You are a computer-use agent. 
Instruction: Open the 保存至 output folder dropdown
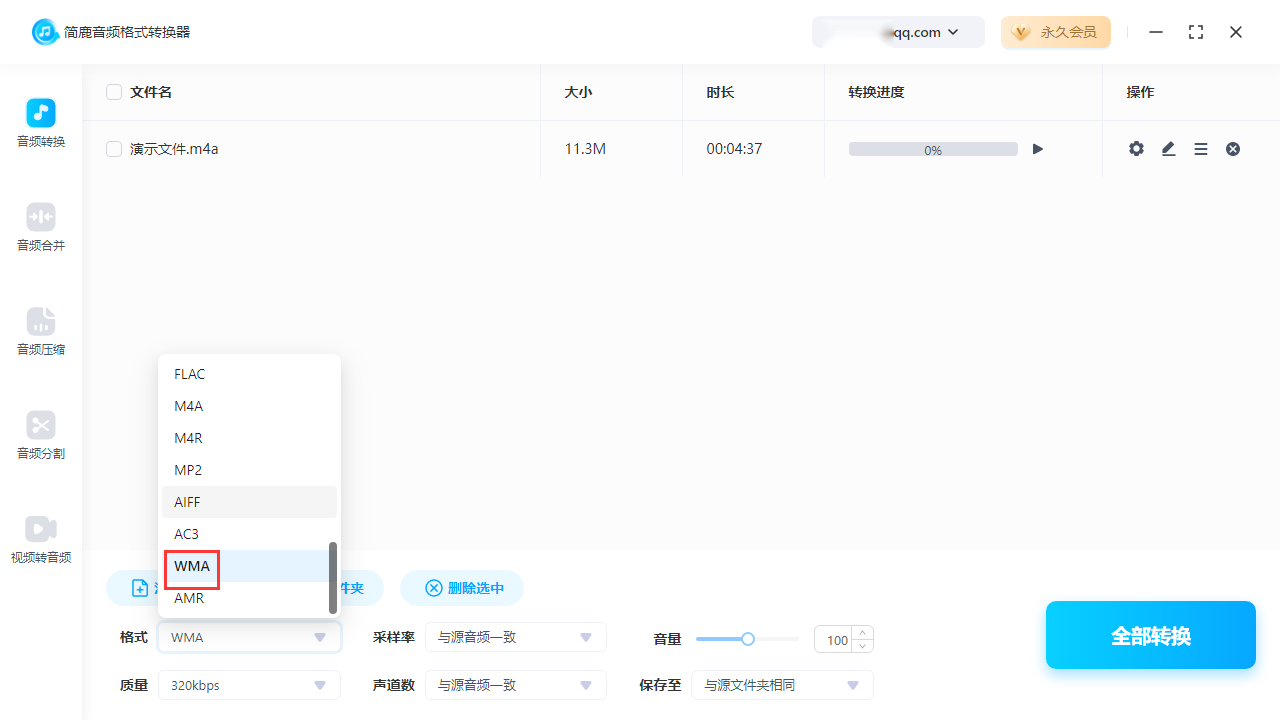(782, 685)
